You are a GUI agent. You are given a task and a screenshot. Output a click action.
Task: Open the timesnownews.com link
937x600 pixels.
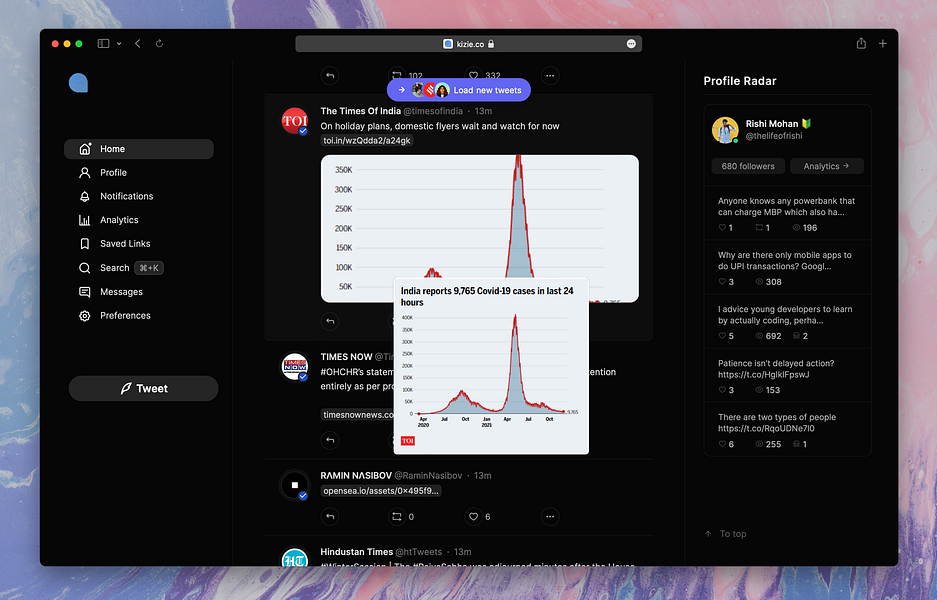357,415
